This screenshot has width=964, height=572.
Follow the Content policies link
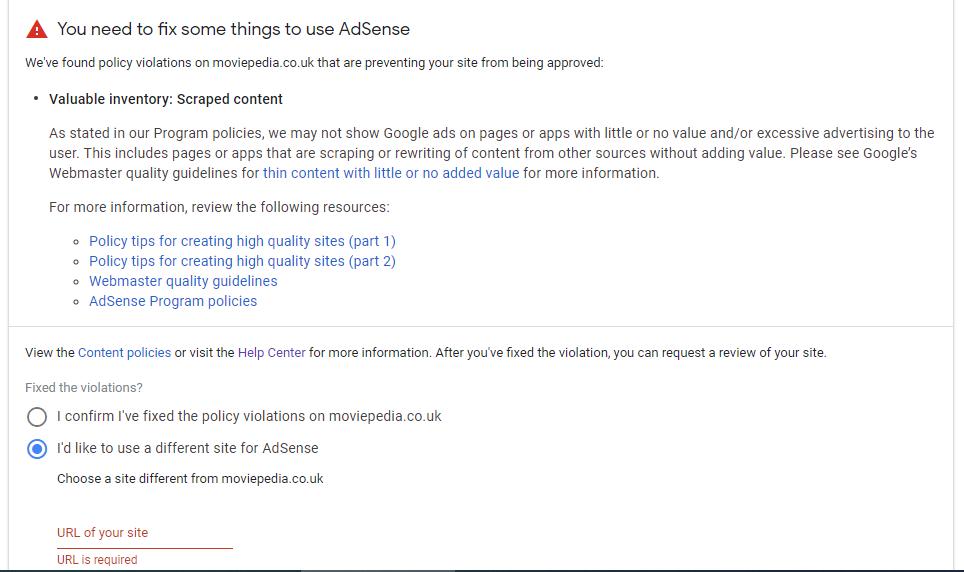click(124, 353)
